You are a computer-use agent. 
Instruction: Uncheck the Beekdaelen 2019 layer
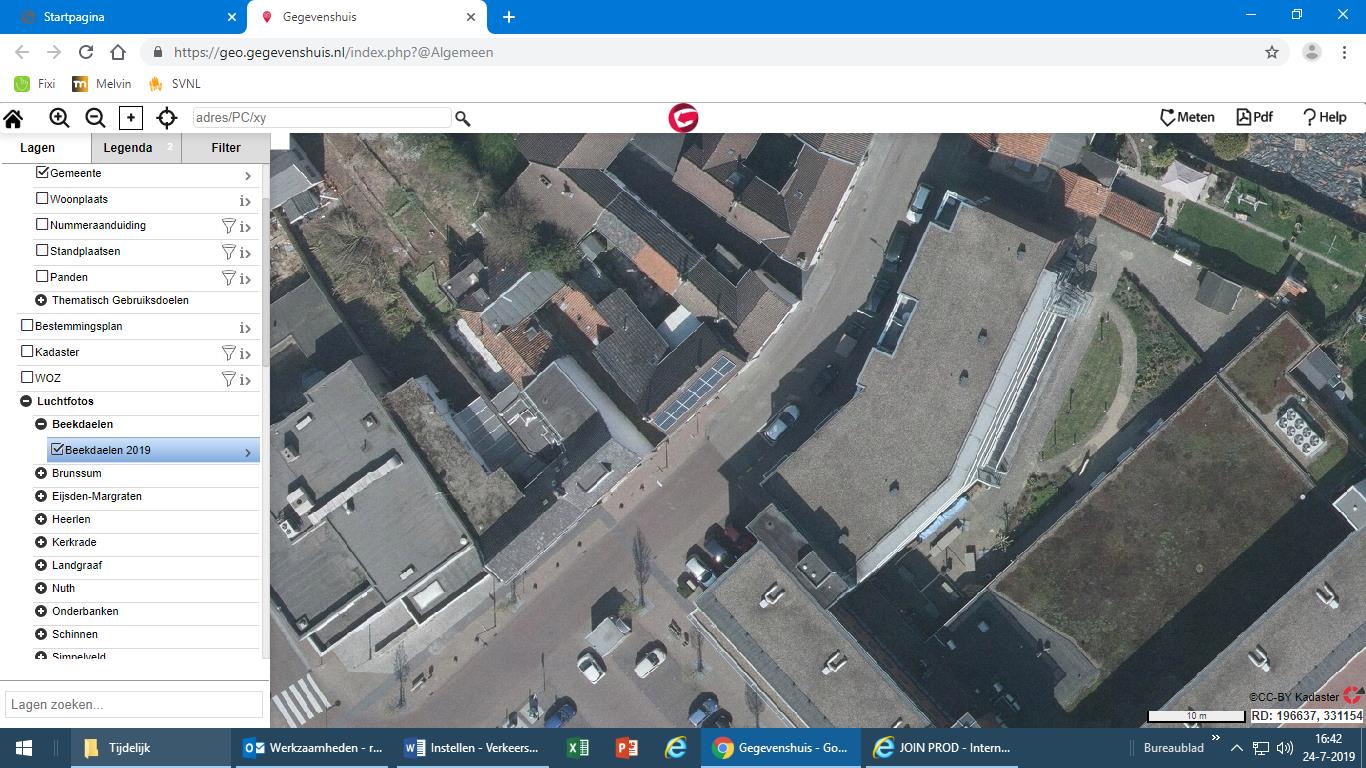pos(57,449)
